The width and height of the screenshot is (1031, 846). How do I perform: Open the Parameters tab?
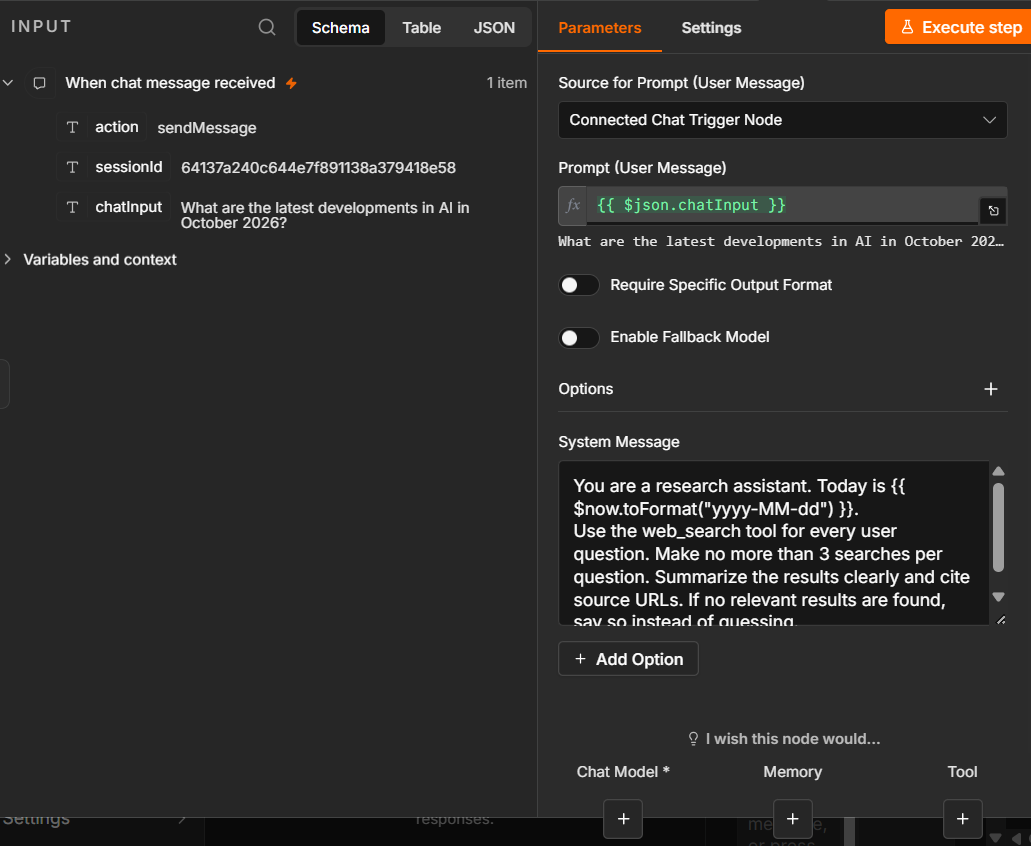pyautogui.click(x=600, y=28)
